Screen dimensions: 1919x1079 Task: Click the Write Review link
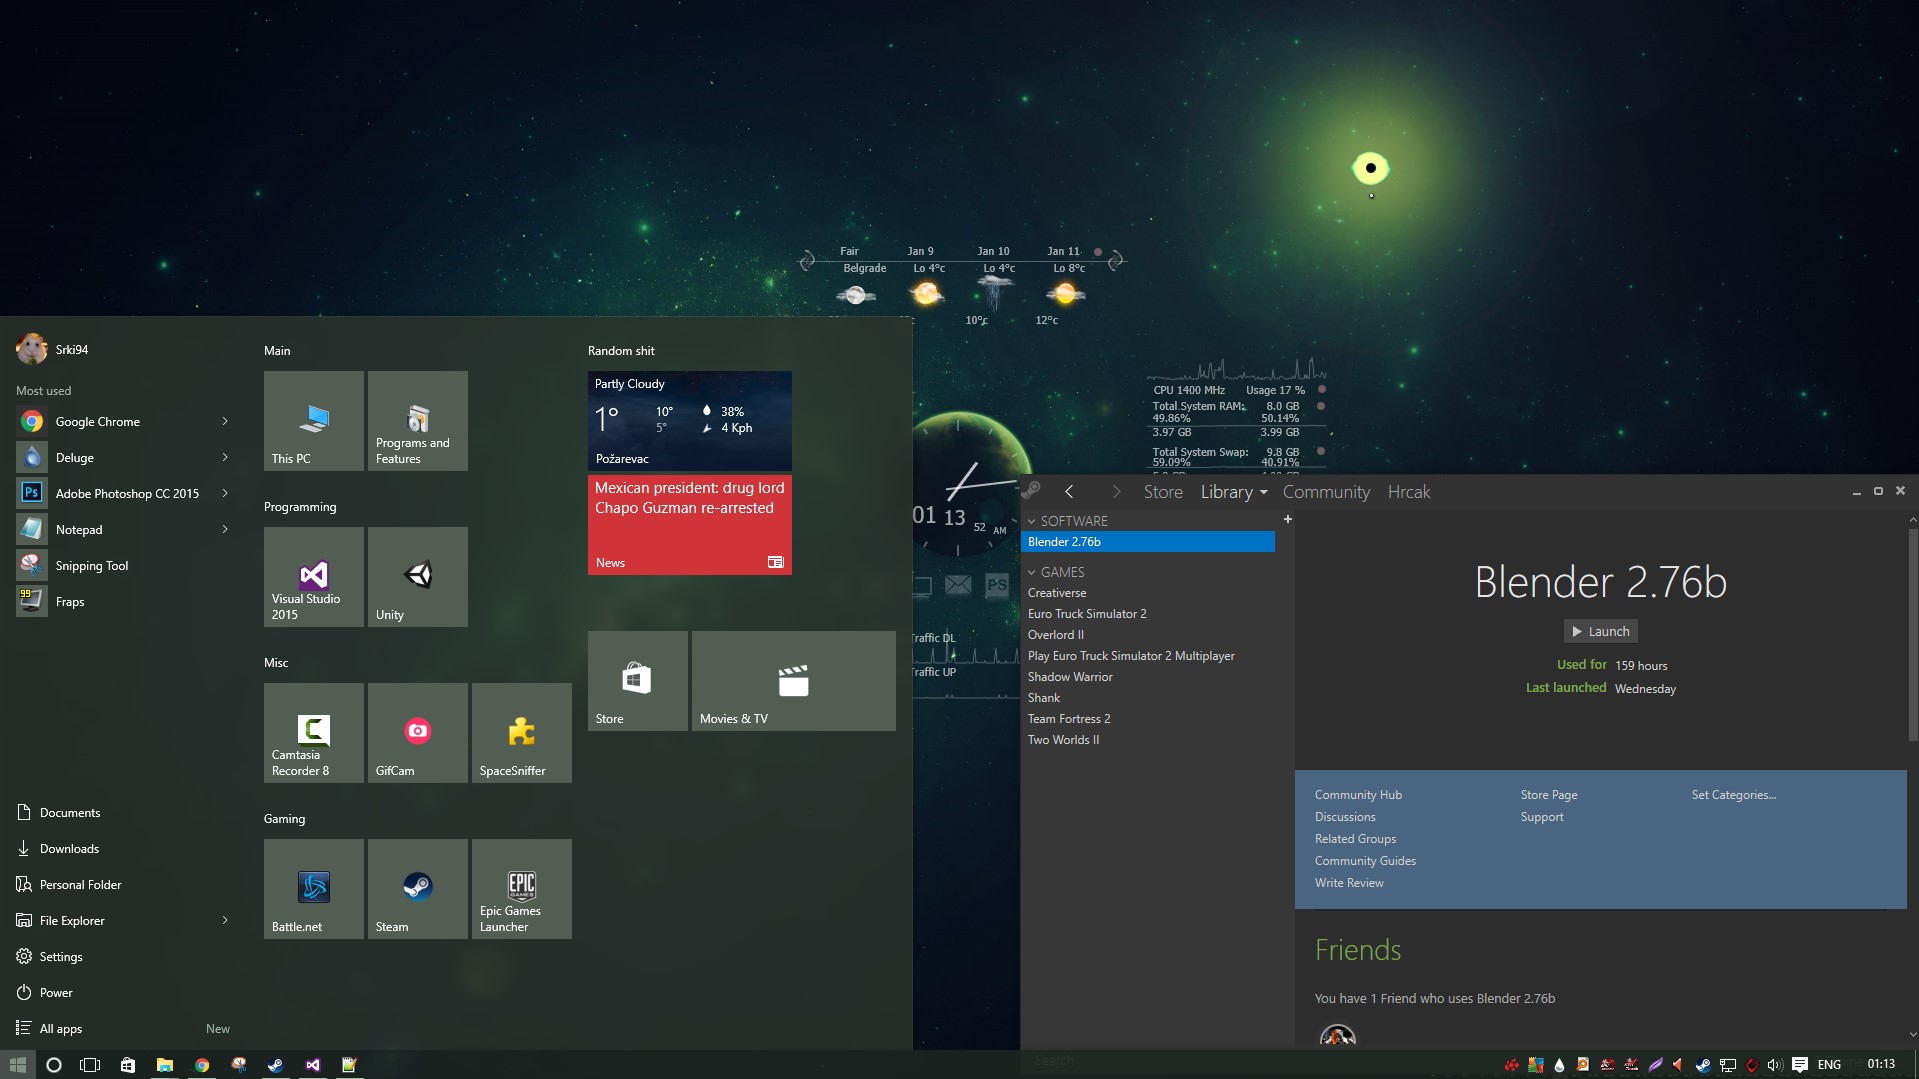pos(1348,883)
